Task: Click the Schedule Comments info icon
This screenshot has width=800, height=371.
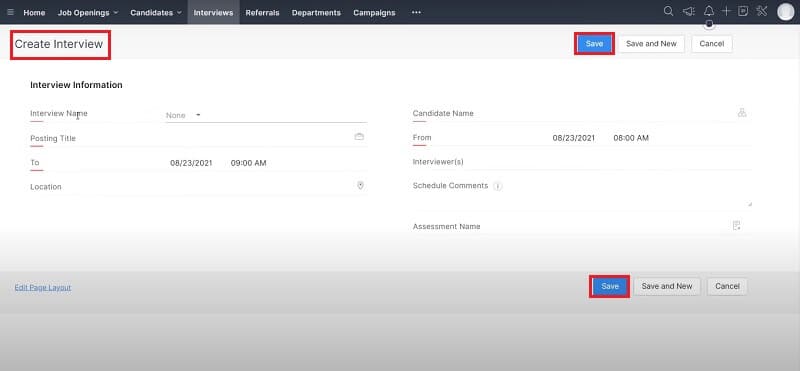Action: tap(498, 186)
